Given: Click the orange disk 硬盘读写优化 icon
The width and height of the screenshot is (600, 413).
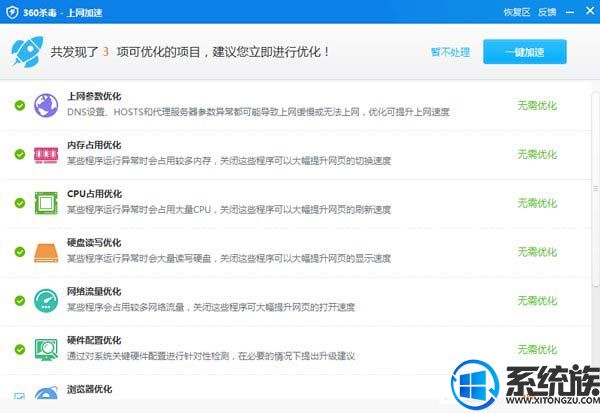Looking at the screenshot, I should tap(46, 253).
